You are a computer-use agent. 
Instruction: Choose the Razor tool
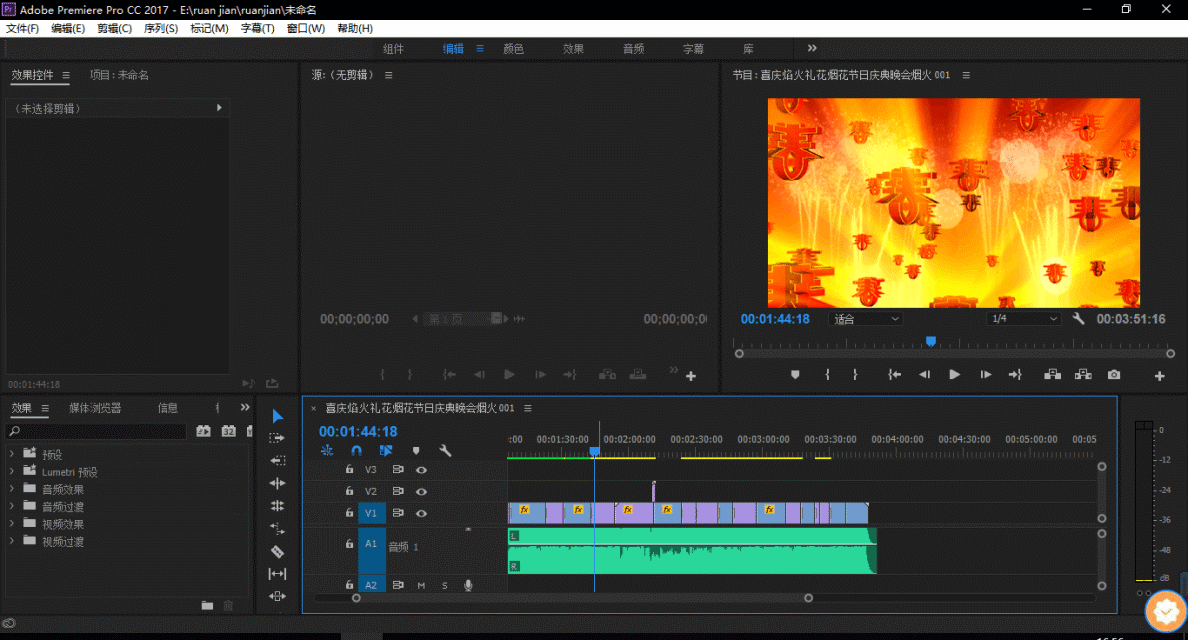[x=277, y=551]
